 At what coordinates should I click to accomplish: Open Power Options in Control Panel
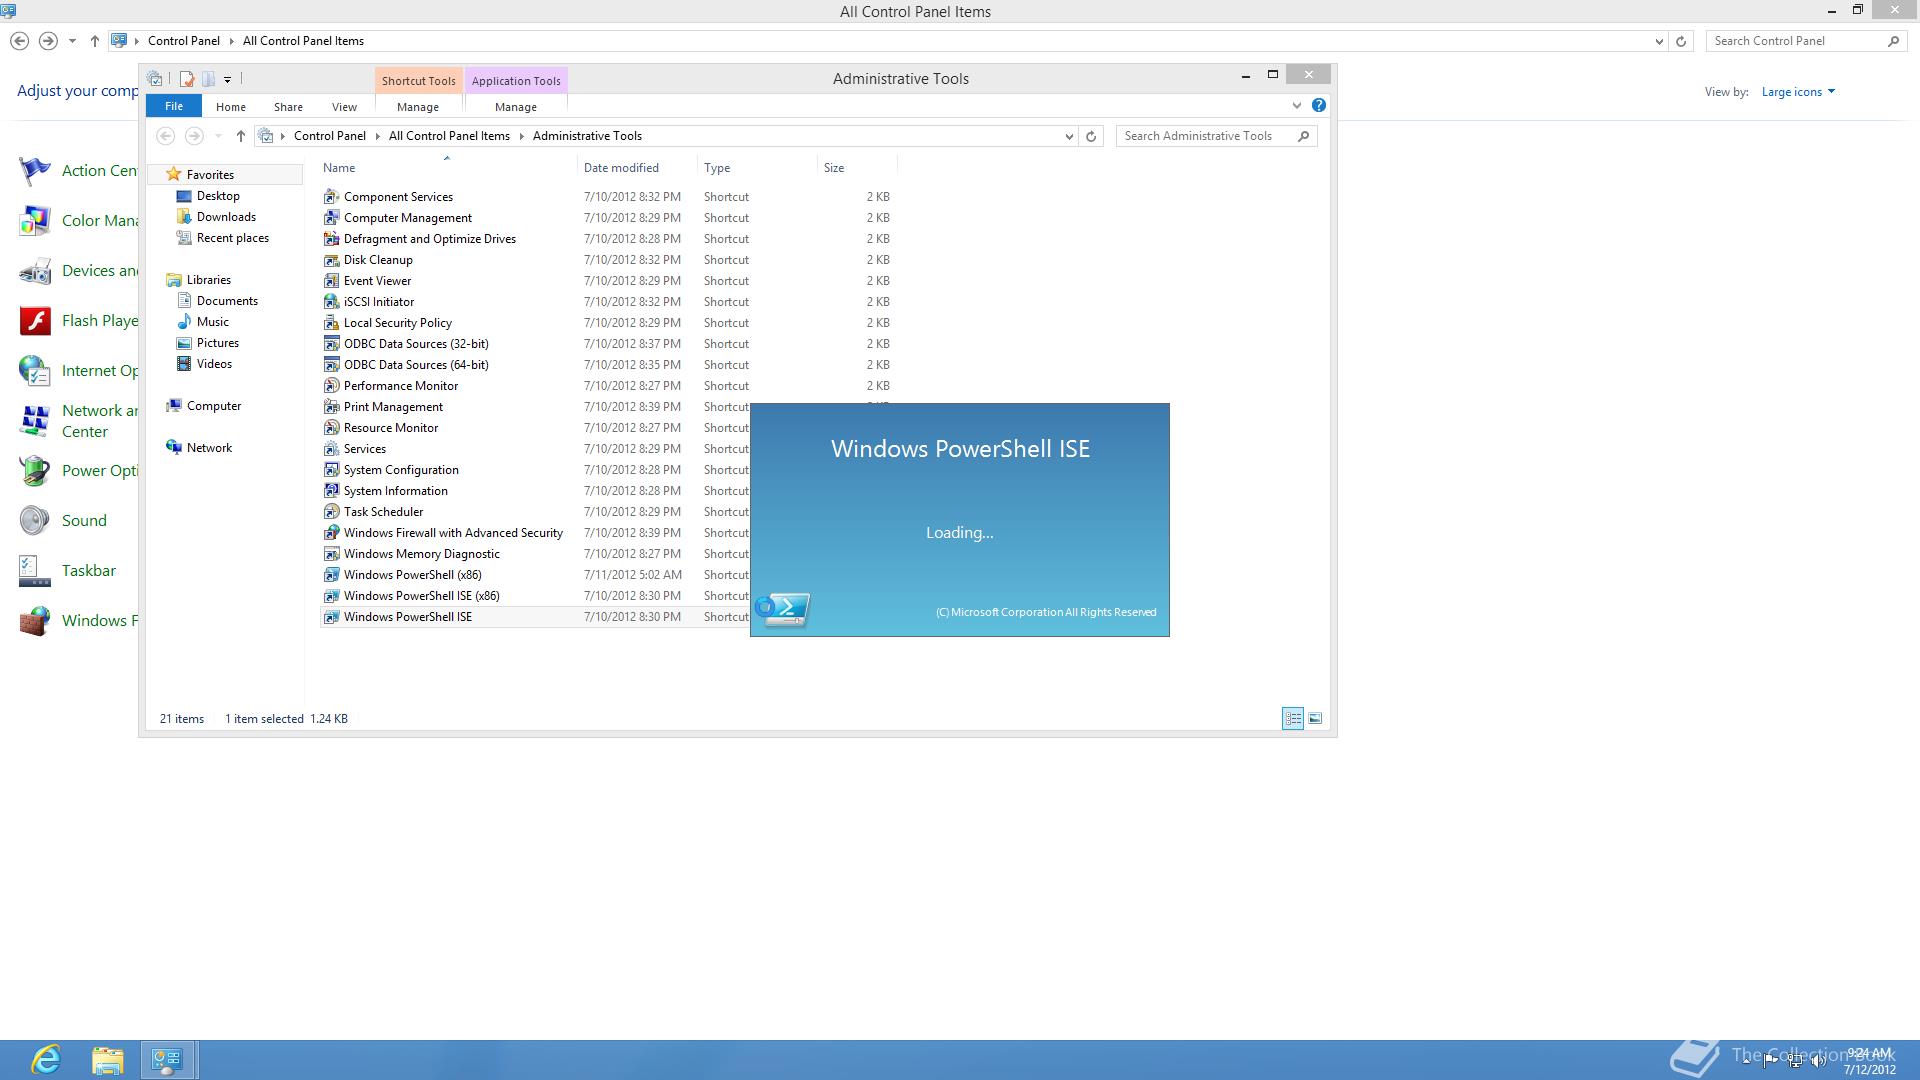[78, 470]
